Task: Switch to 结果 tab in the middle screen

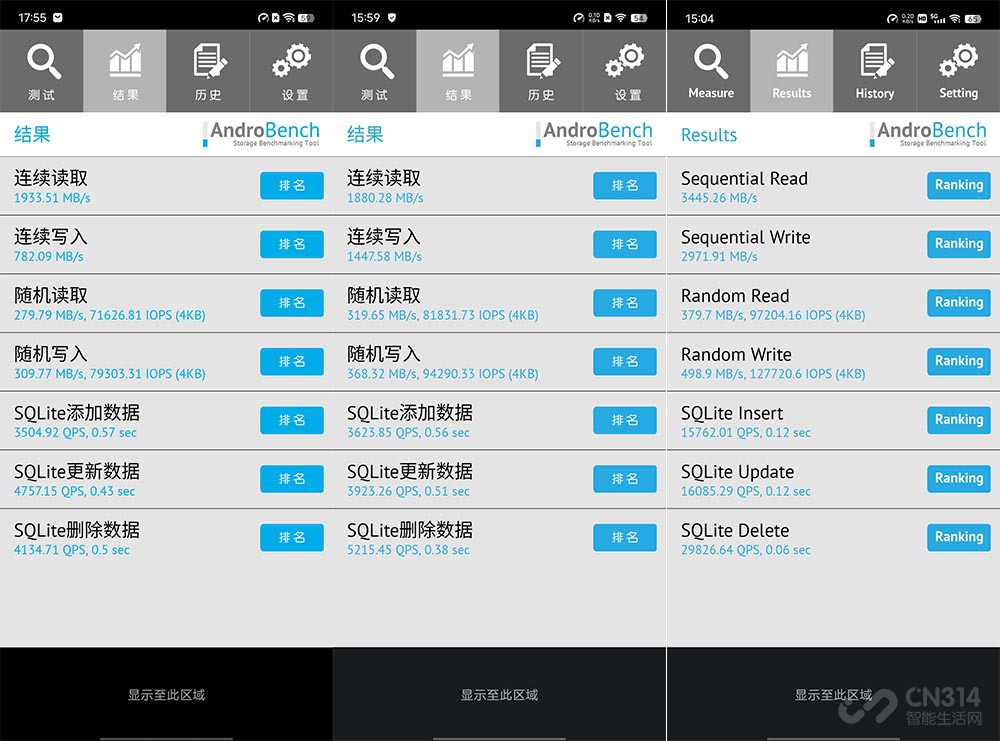Action: tap(458, 69)
